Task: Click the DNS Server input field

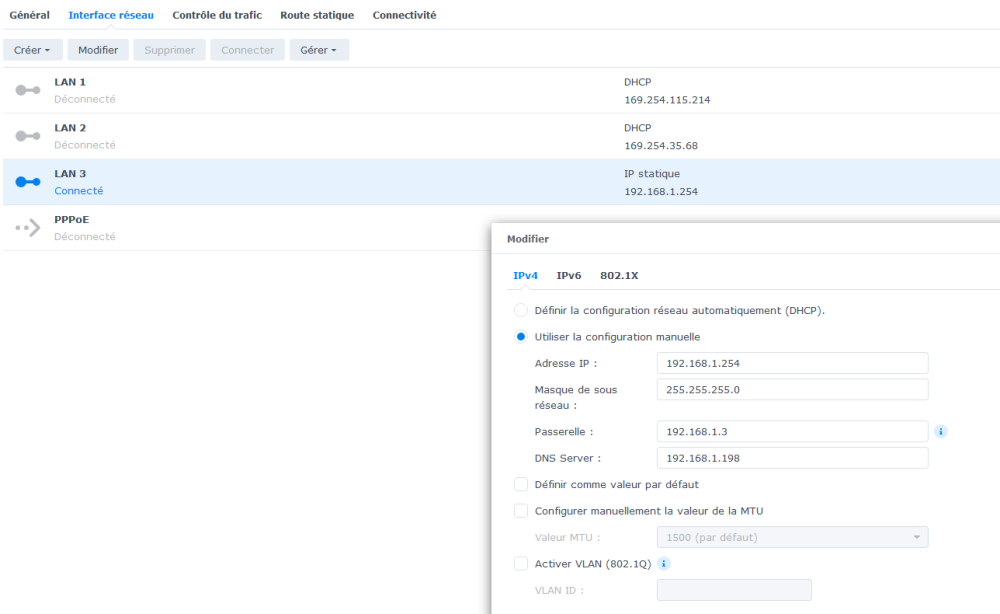Action: tap(792, 458)
